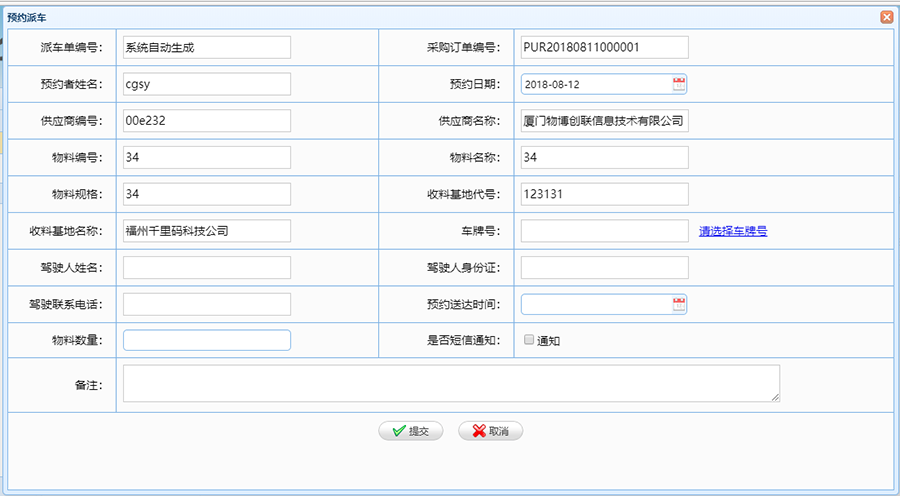The width and height of the screenshot is (900, 496).
Task: Click the 车牌号 label
Action: click(481, 231)
